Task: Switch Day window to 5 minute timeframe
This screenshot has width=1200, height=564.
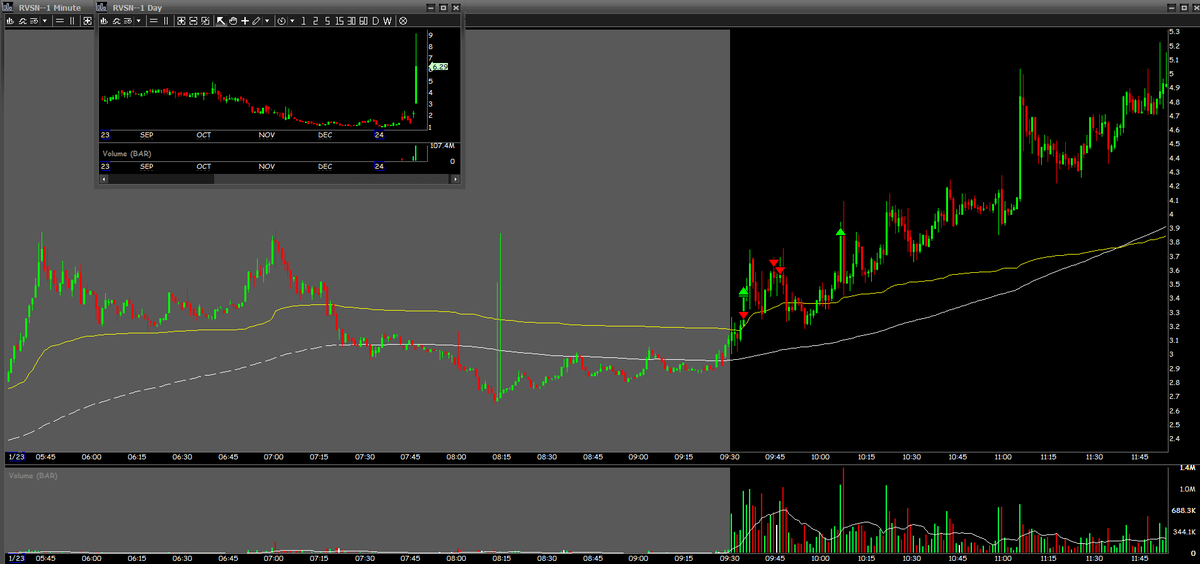Action: [327, 20]
